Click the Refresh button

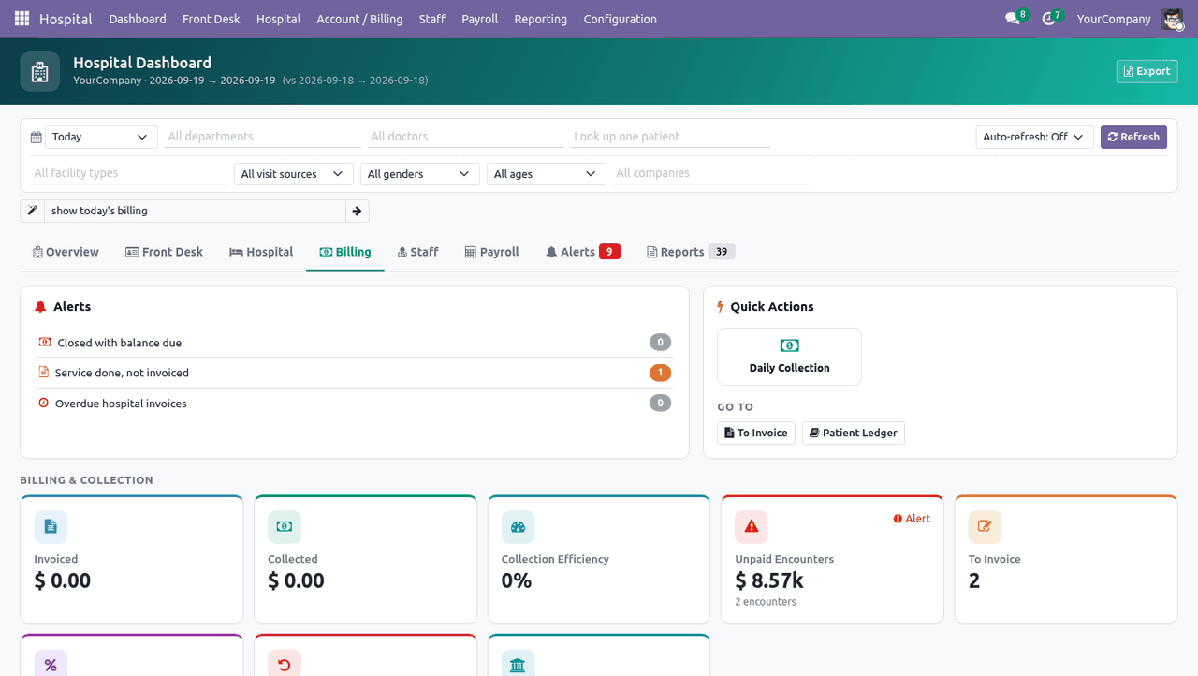(x=1134, y=137)
